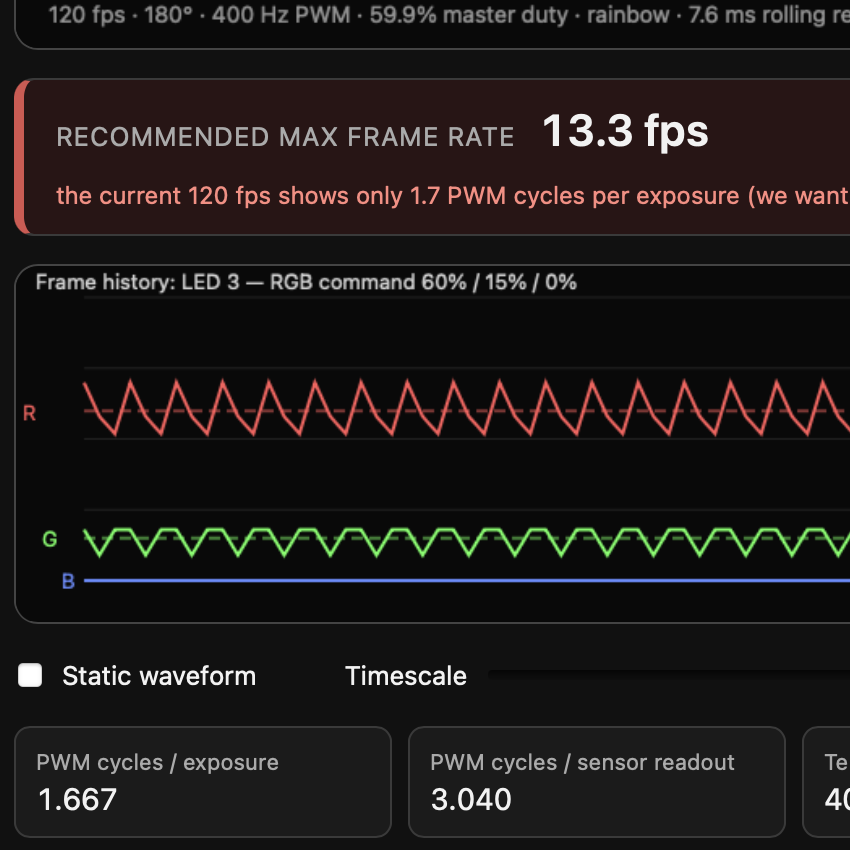Viewport: 850px width, 850px height.
Task: Click the Recommended Max Frame Rate heading
Action: tap(285, 137)
